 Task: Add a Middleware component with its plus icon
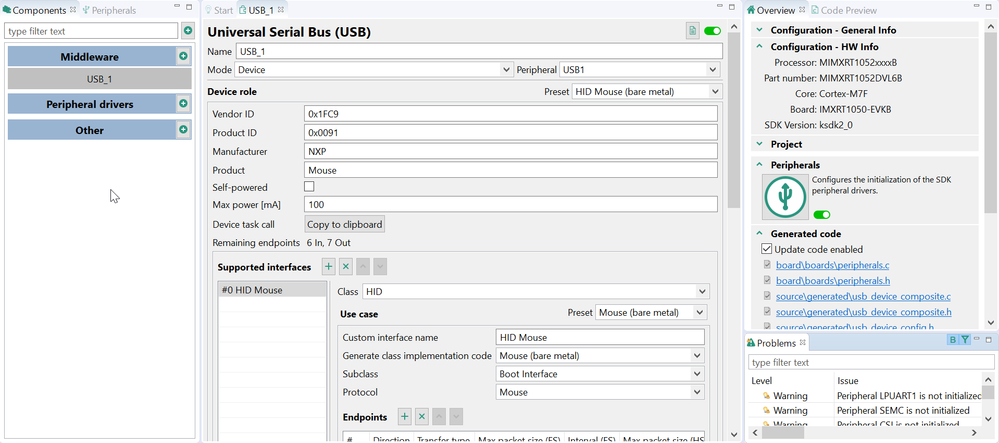(x=183, y=57)
